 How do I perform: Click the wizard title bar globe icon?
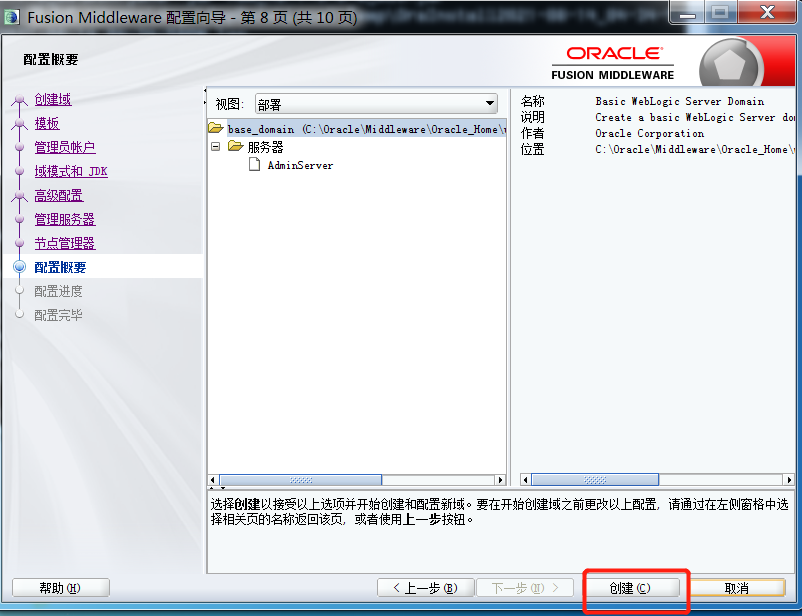[x=12, y=17]
